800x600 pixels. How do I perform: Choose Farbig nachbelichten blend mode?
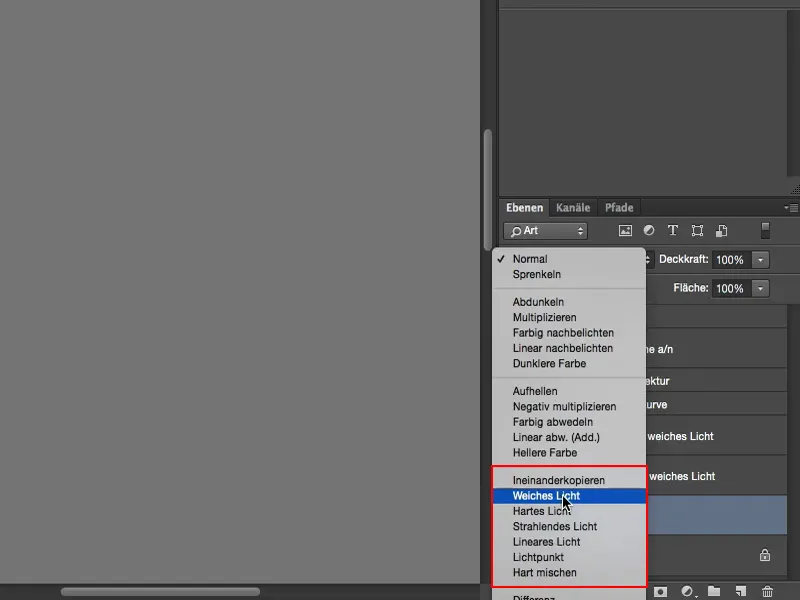click(569, 333)
